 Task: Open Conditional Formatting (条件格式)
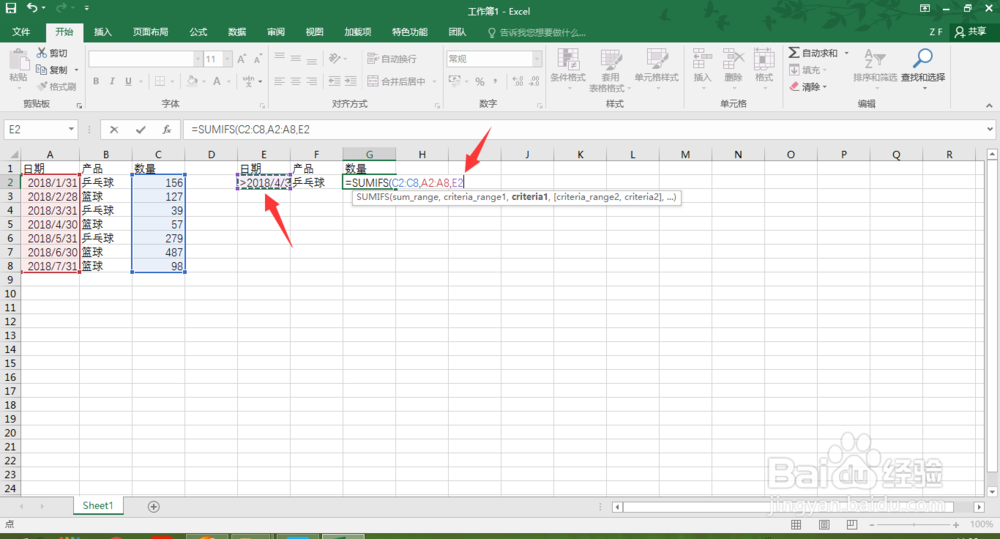pyautogui.click(x=568, y=67)
